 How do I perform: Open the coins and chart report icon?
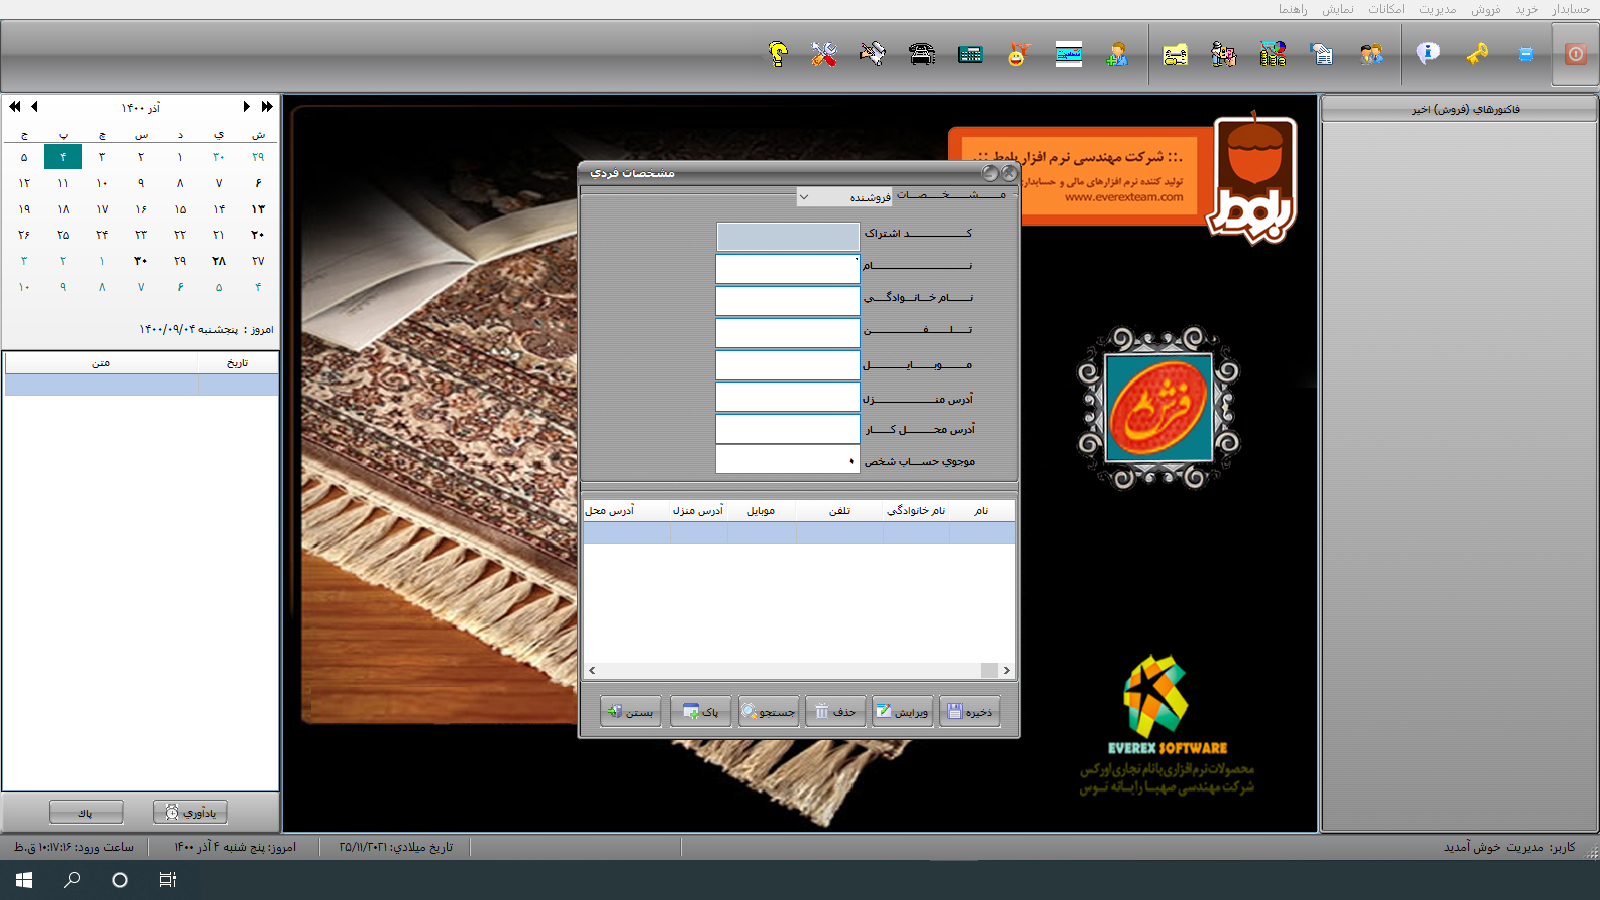[1273, 54]
